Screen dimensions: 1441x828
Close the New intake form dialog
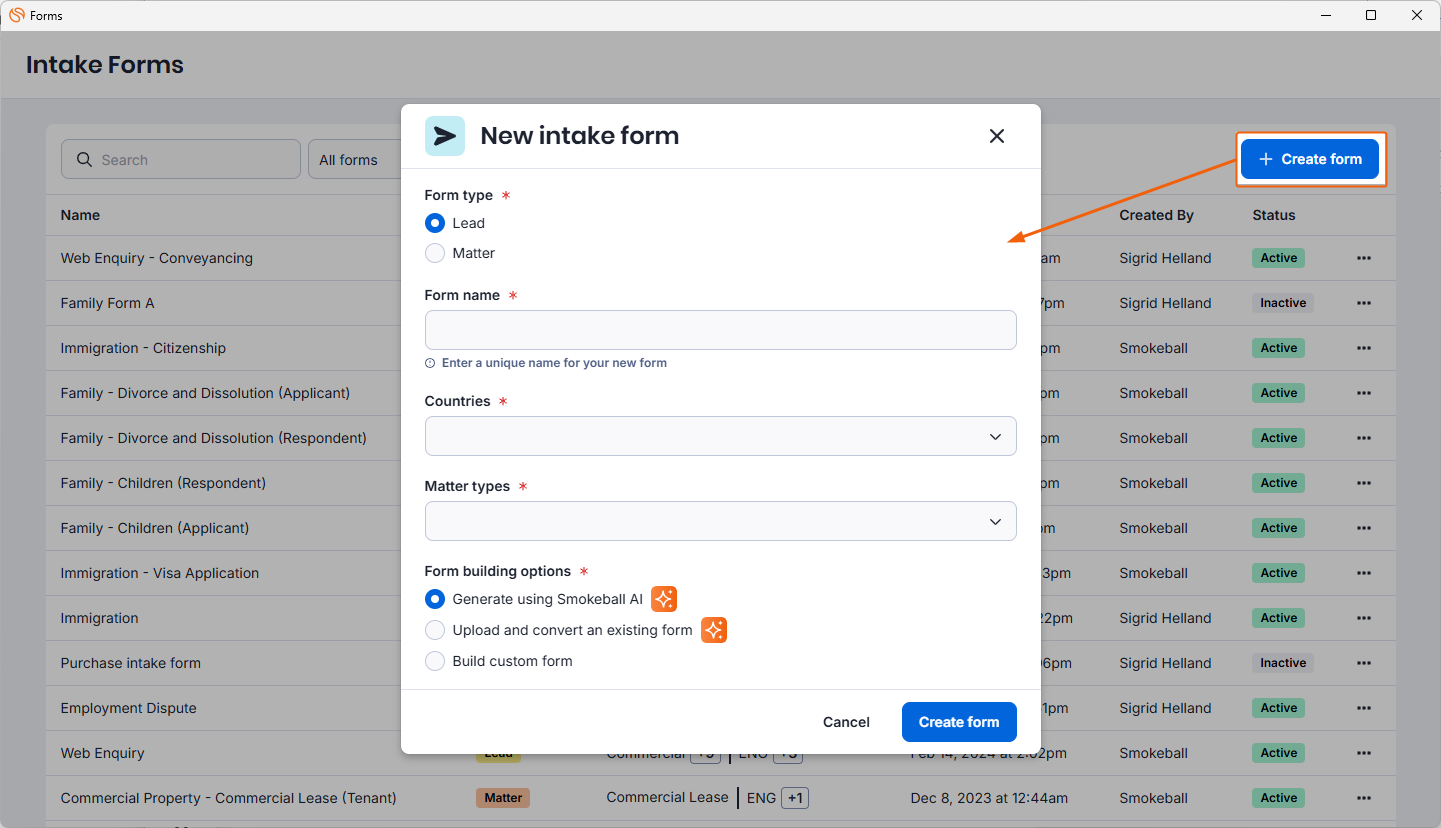point(996,136)
